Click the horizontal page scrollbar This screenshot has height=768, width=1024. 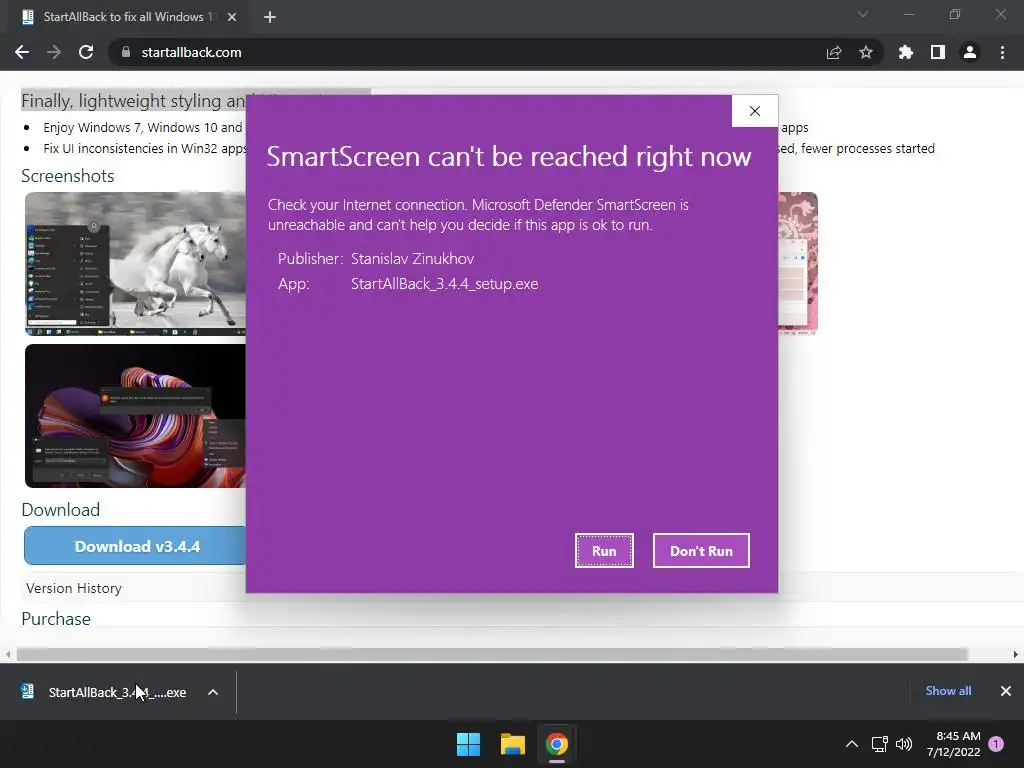pos(492,654)
